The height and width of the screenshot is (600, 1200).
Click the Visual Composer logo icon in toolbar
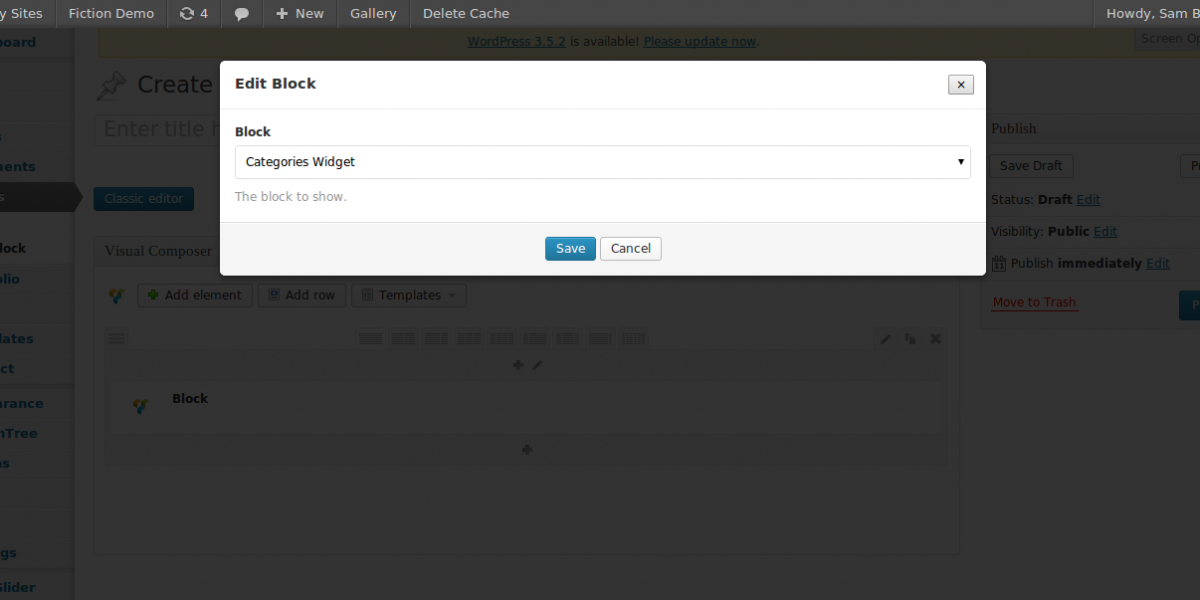117,296
